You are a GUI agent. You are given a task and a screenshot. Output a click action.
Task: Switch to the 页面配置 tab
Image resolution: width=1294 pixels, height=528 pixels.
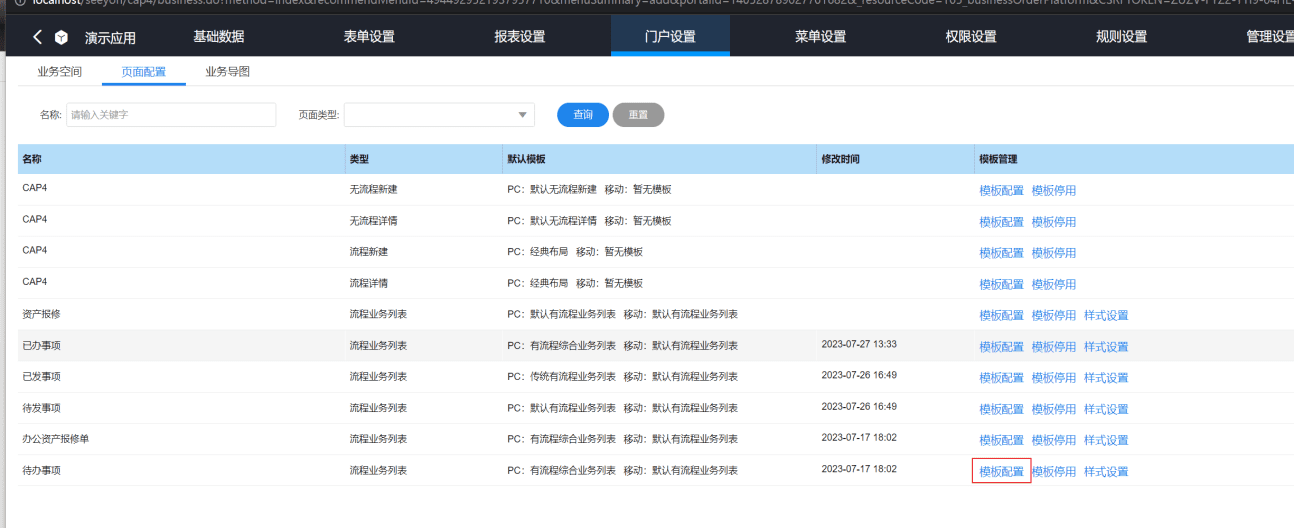pyautogui.click(x=143, y=72)
